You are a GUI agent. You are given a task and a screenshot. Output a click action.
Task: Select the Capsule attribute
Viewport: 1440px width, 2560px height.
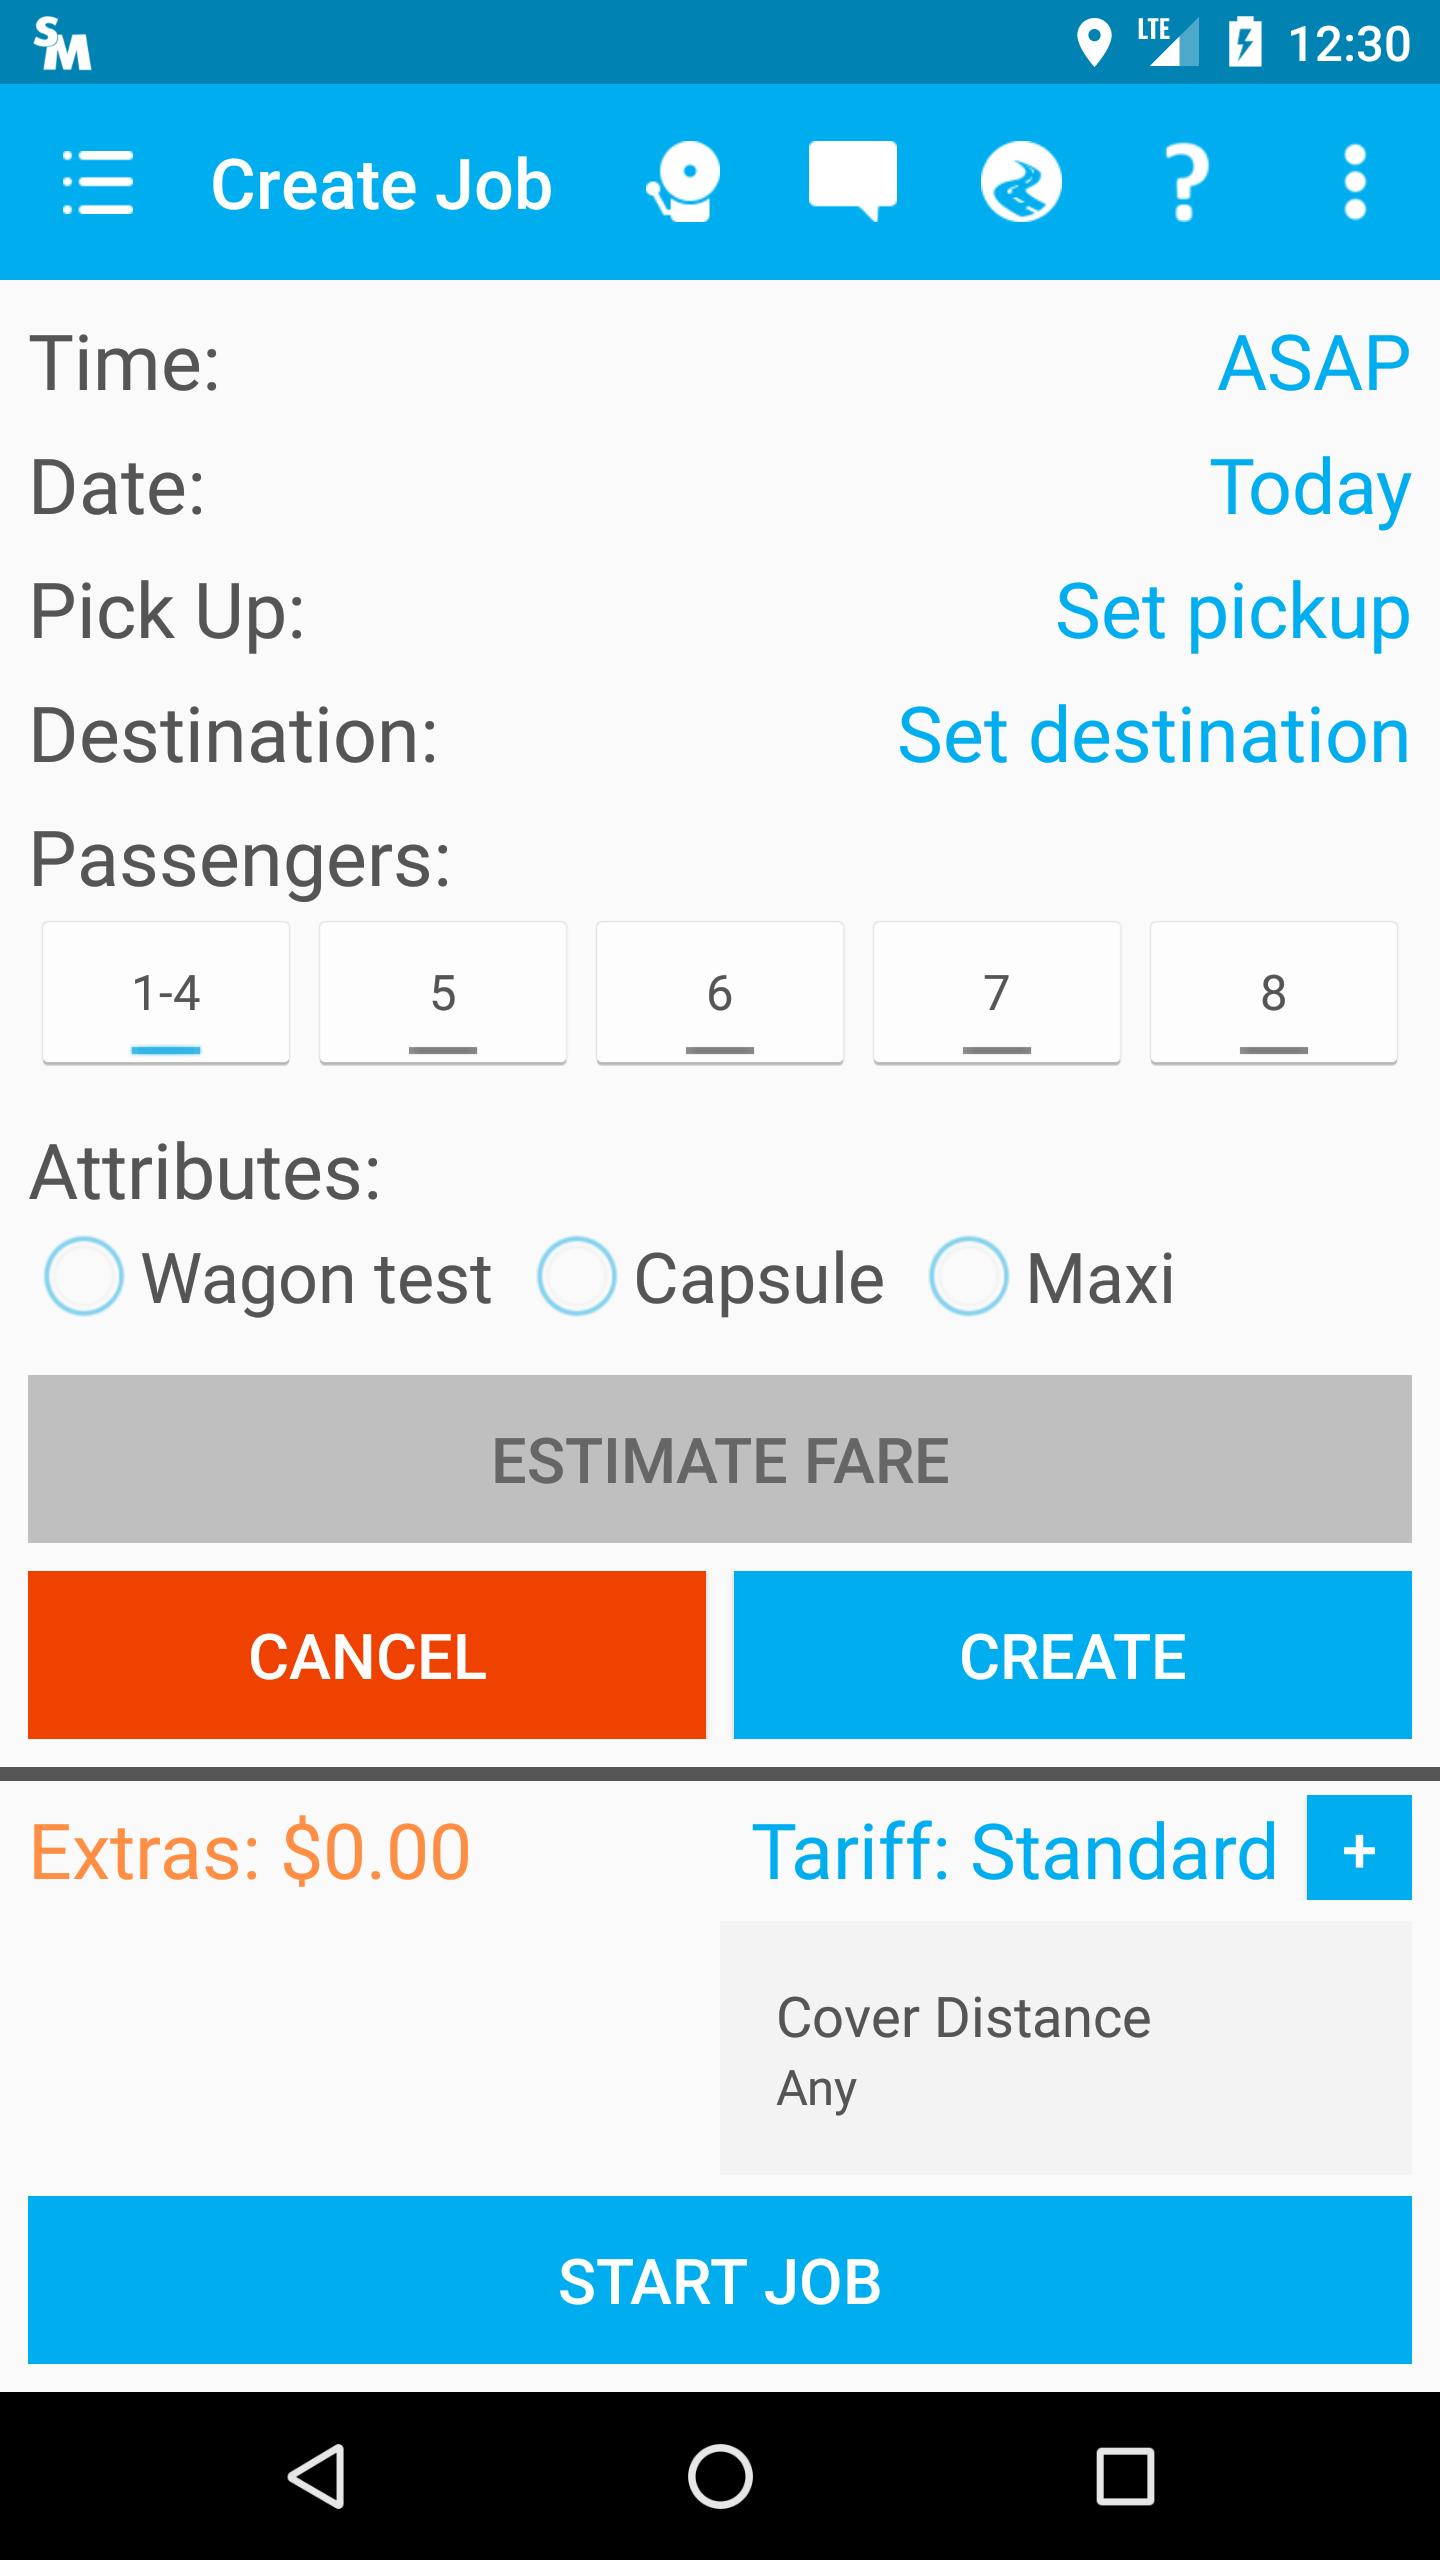(710, 1277)
